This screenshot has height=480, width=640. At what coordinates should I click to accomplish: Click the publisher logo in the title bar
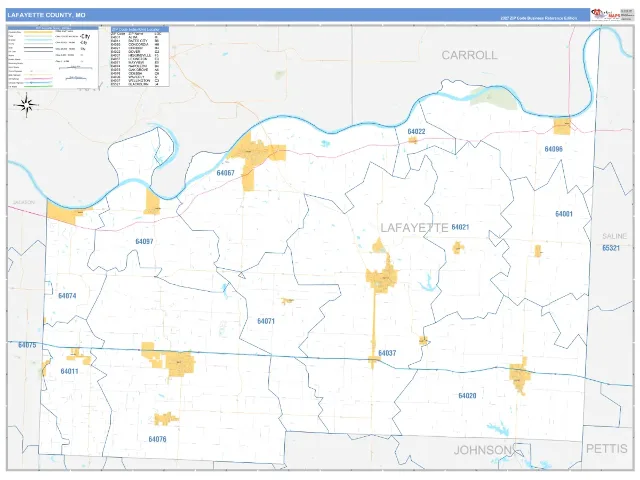[605, 14]
